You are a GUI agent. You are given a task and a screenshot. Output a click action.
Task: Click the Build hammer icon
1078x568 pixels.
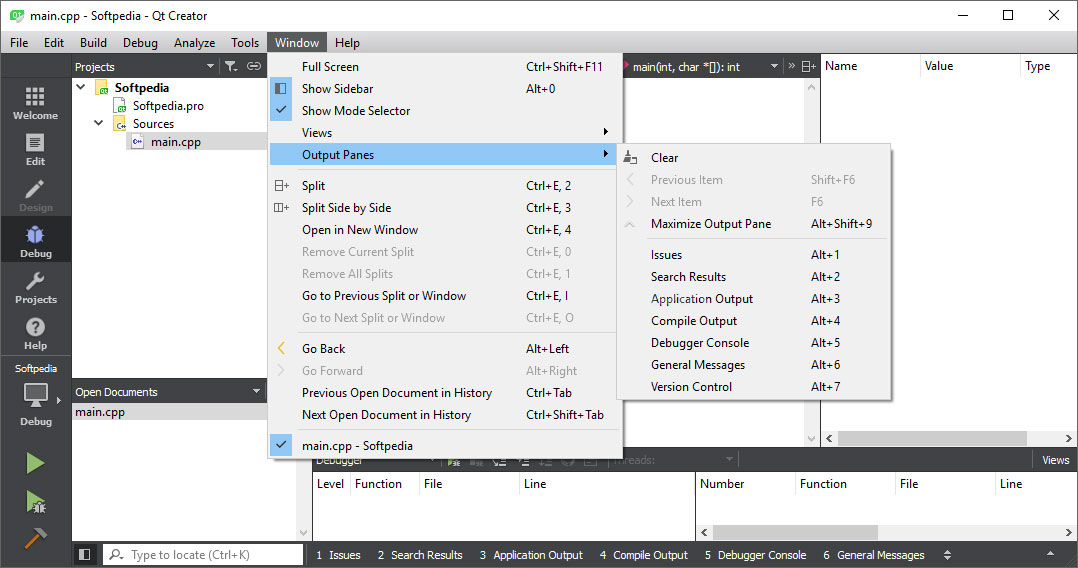click(35, 538)
